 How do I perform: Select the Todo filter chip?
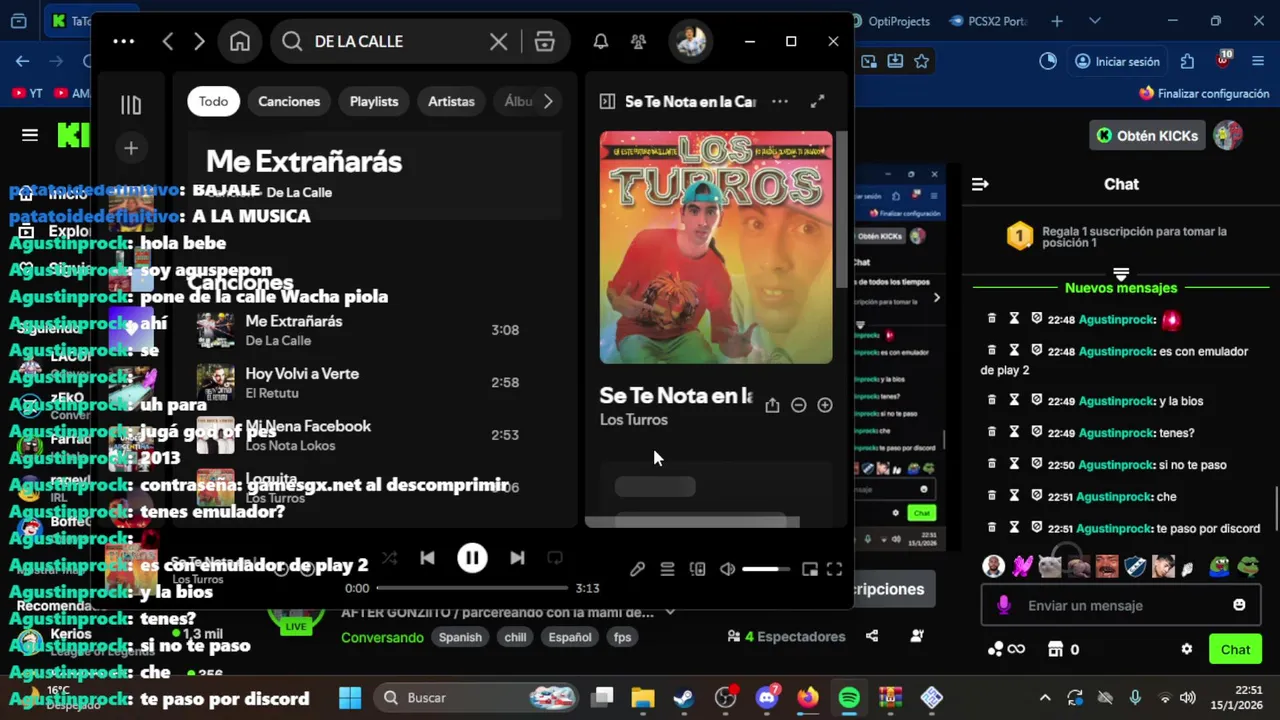(x=213, y=101)
